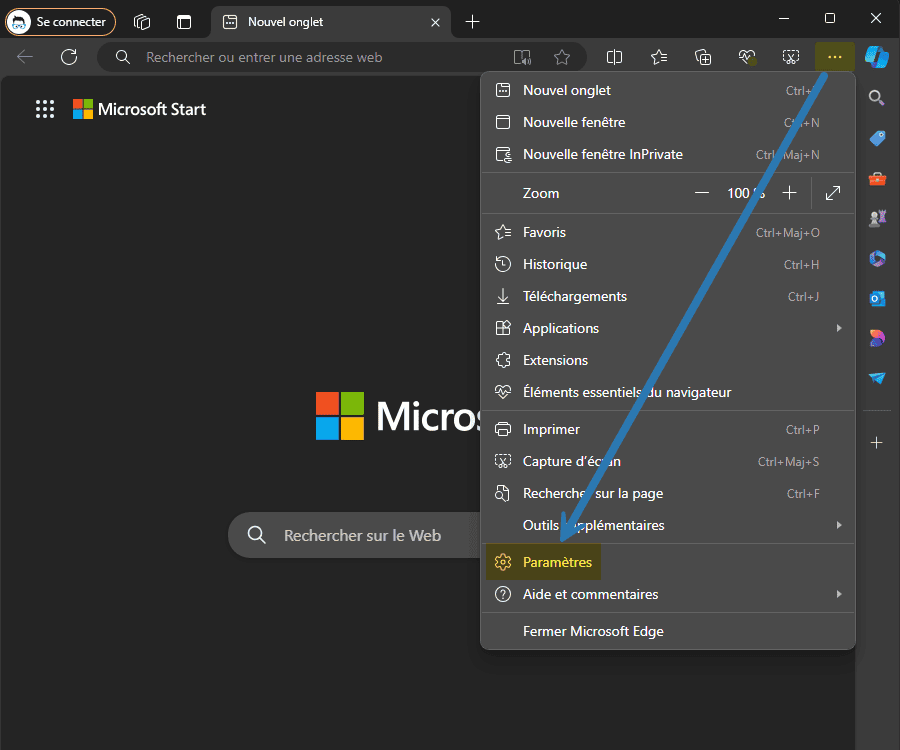This screenshot has height=750, width=900.
Task: Open the tab actions menu icon
Action: [x=184, y=22]
